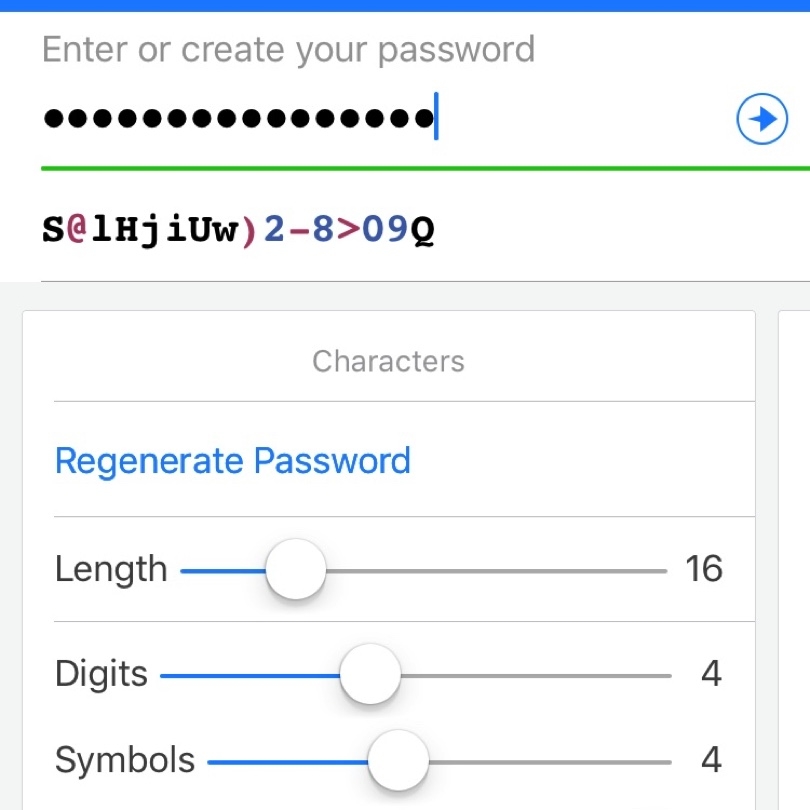Click the blue filled part of Digits track
810x810 pixels.
pos(250,676)
